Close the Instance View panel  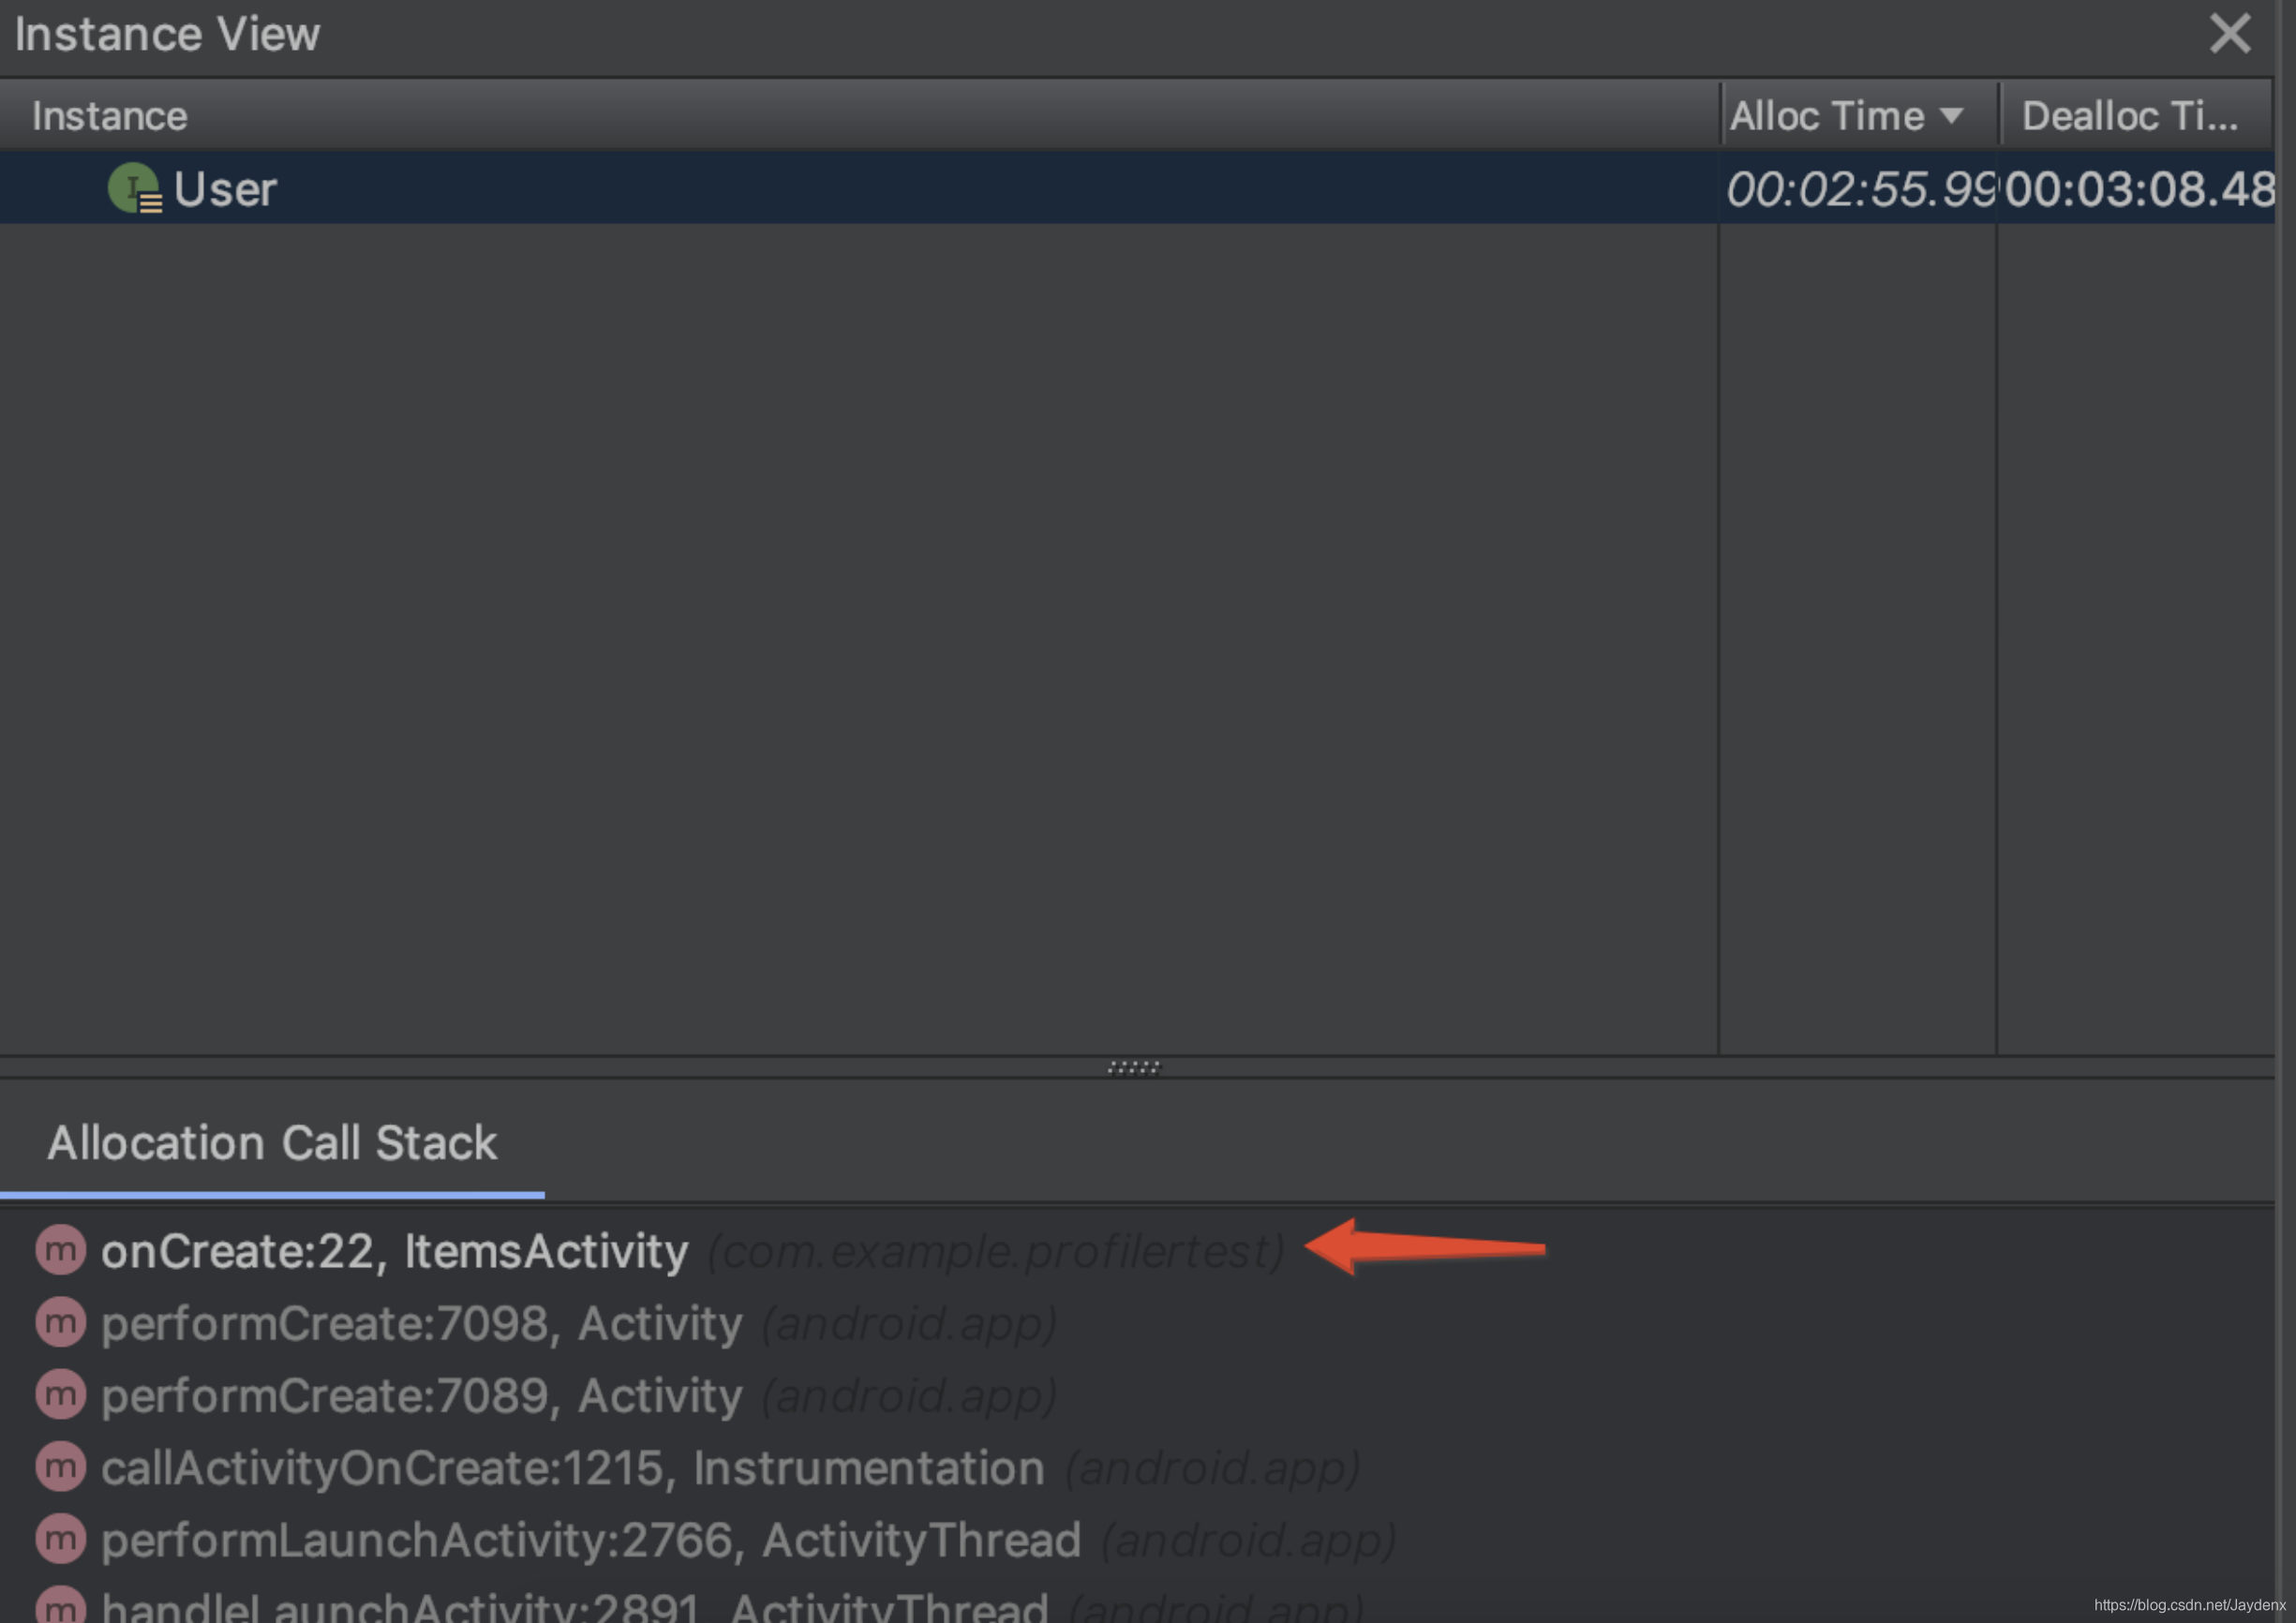tap(2229, 34)
